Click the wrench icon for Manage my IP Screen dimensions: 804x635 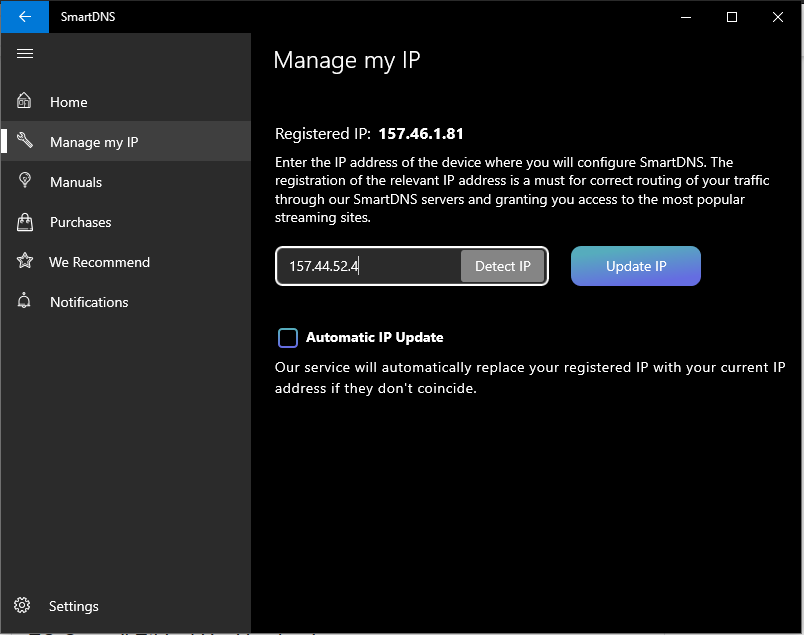pyautogui.click(x=25, y=140)
